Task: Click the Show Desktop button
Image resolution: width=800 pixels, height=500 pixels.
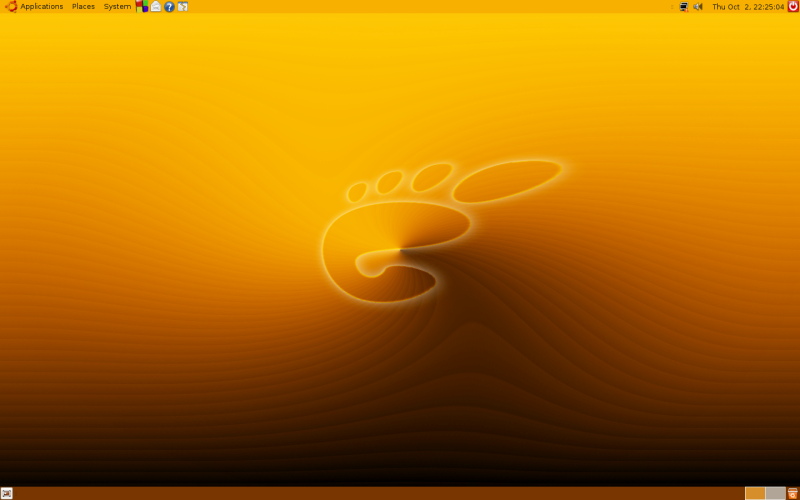Action: pyautogui.click(x=7, y=493)
